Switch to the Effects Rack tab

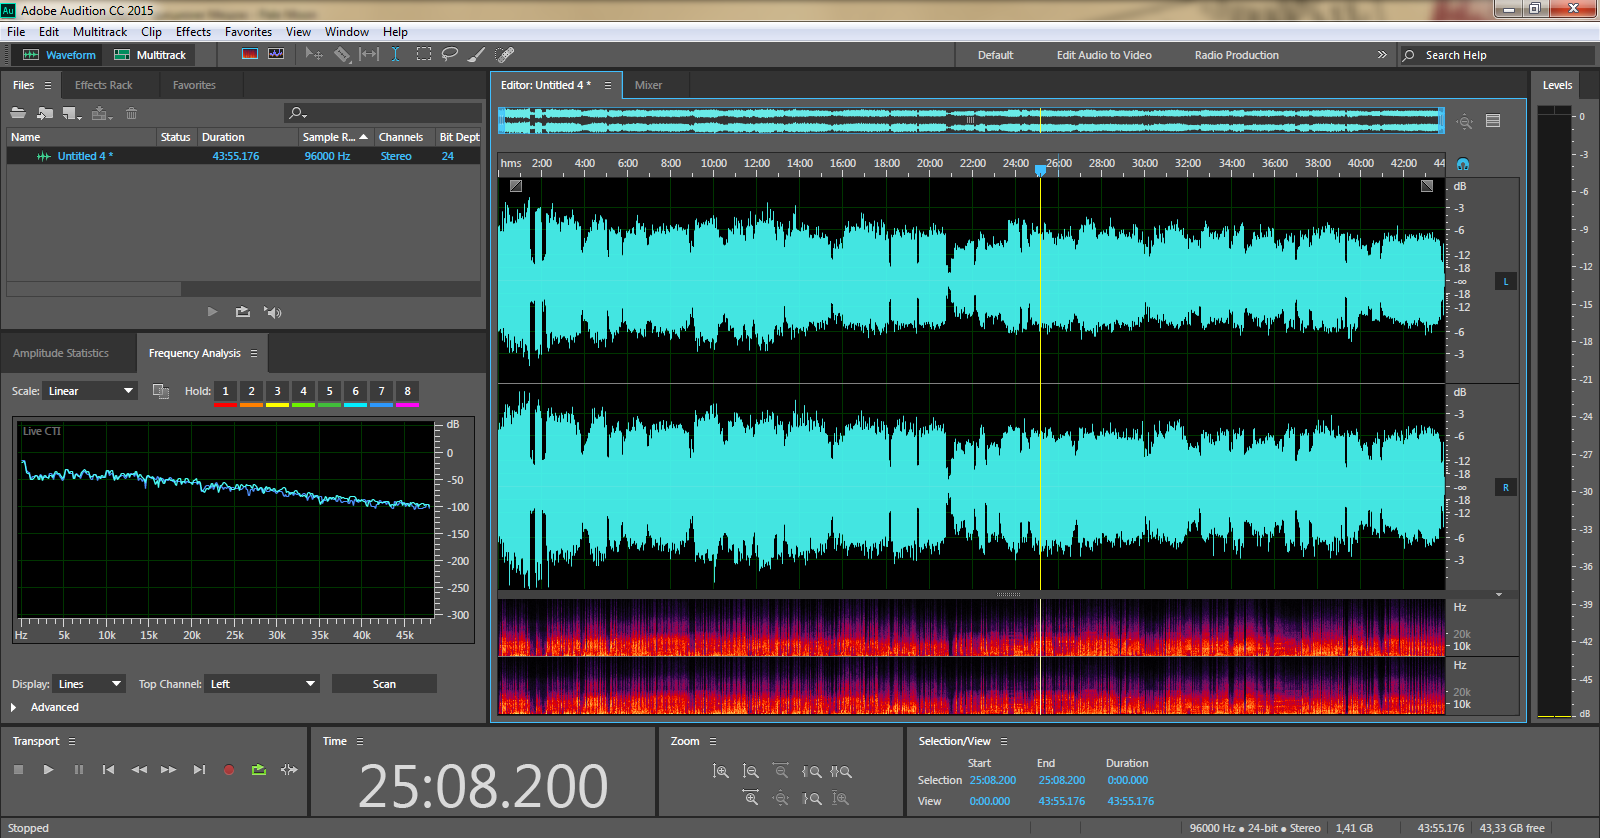103,85
